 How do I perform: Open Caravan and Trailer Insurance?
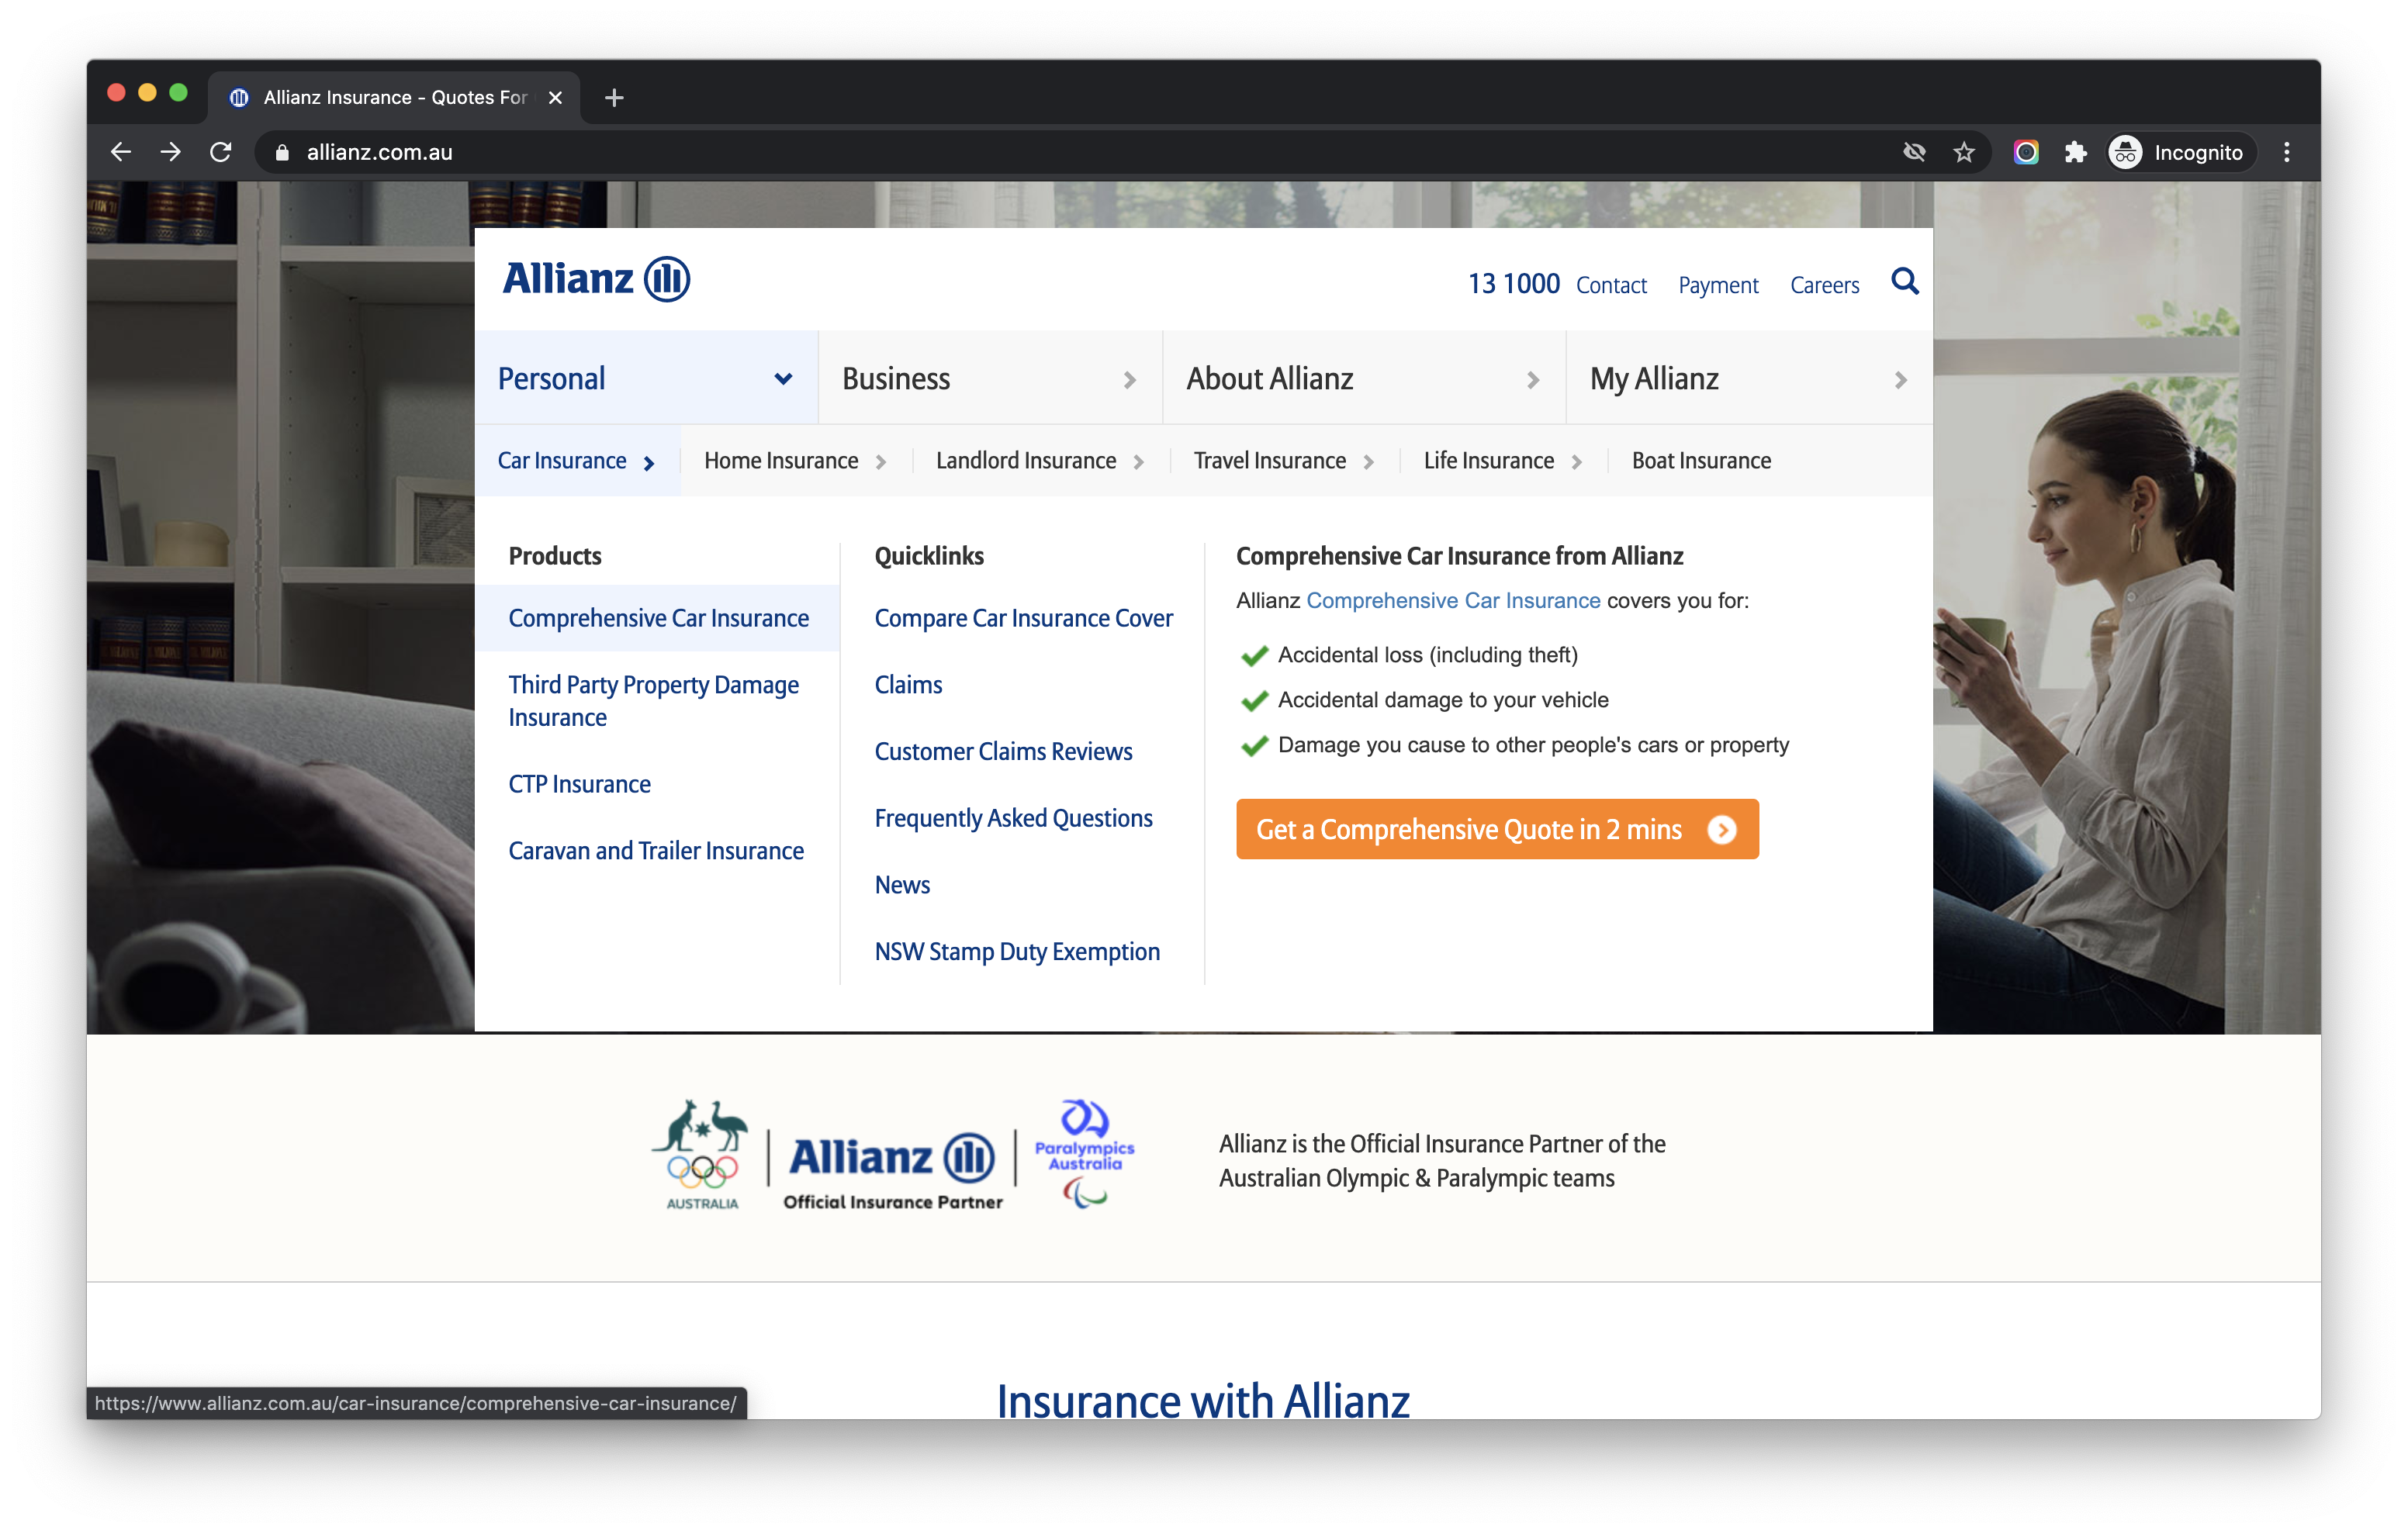tap(656, 851)
